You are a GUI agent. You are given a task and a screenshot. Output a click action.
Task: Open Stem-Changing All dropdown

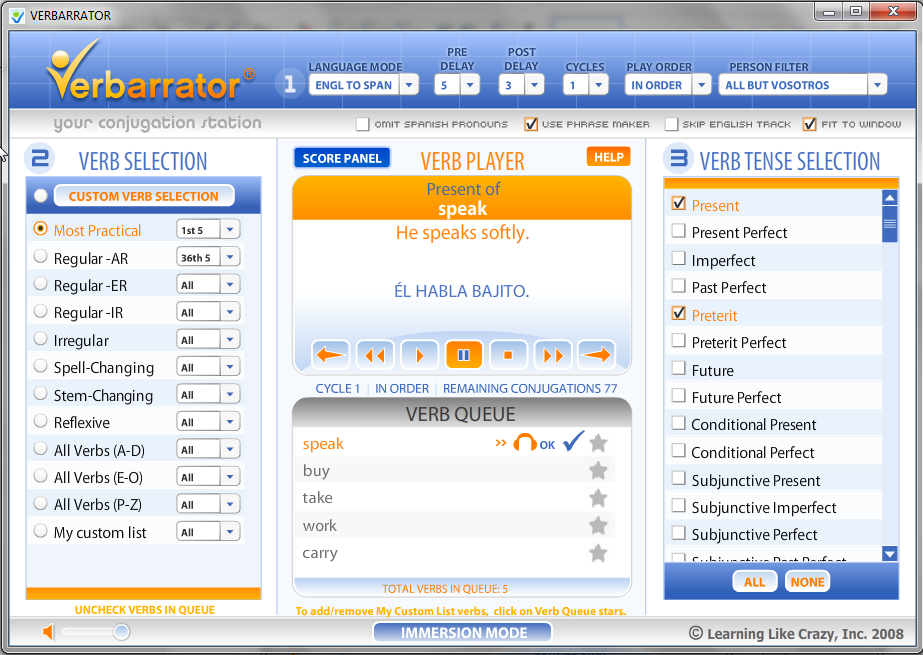(230, 394)
